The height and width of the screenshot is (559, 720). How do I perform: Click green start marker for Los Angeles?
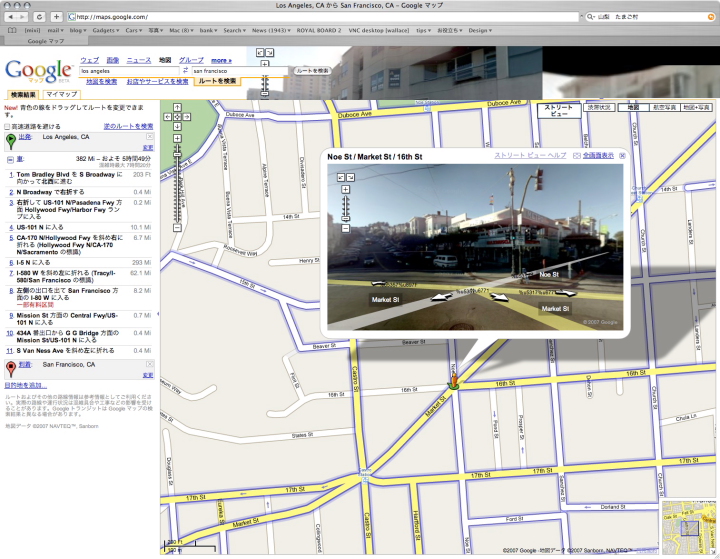click(11, 141)
